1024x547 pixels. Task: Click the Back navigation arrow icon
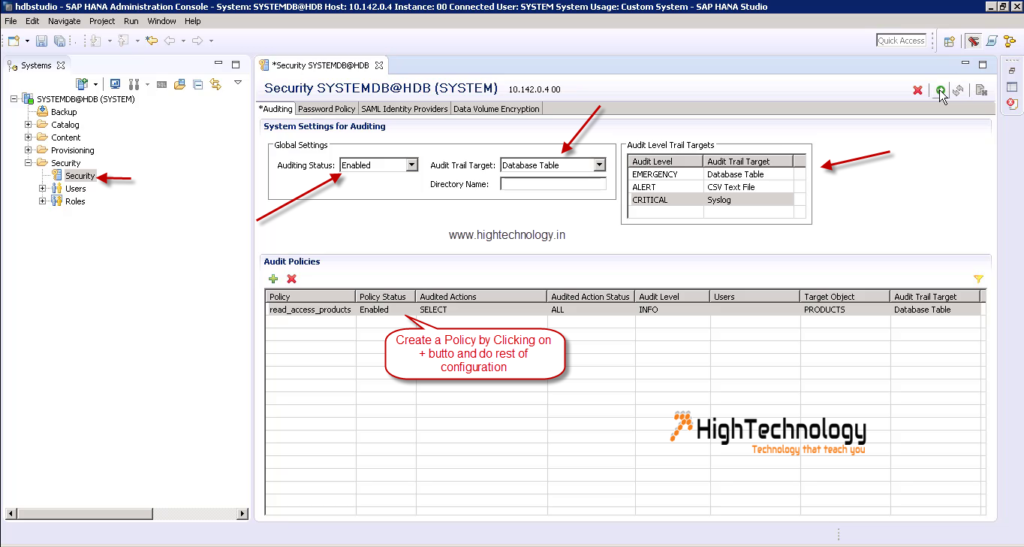170,40
